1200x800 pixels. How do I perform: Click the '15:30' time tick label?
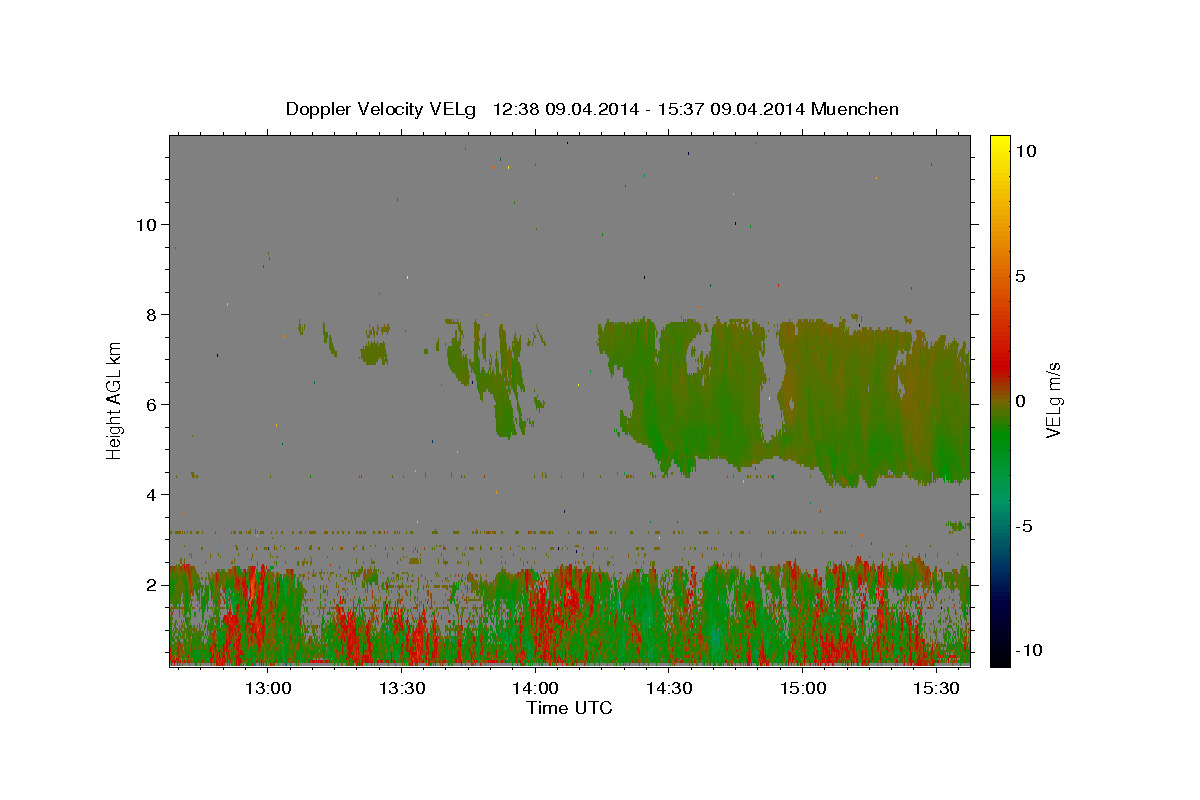click(x=936, y=688)
